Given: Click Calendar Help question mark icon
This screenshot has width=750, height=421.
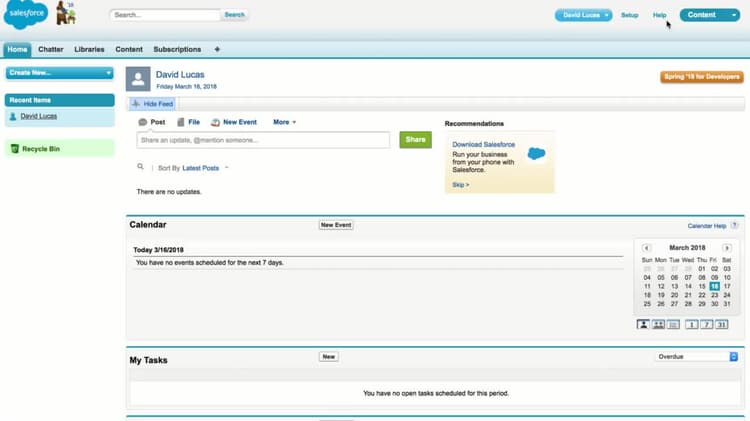Looking at the screenshot, I should (x=734, y=225).
